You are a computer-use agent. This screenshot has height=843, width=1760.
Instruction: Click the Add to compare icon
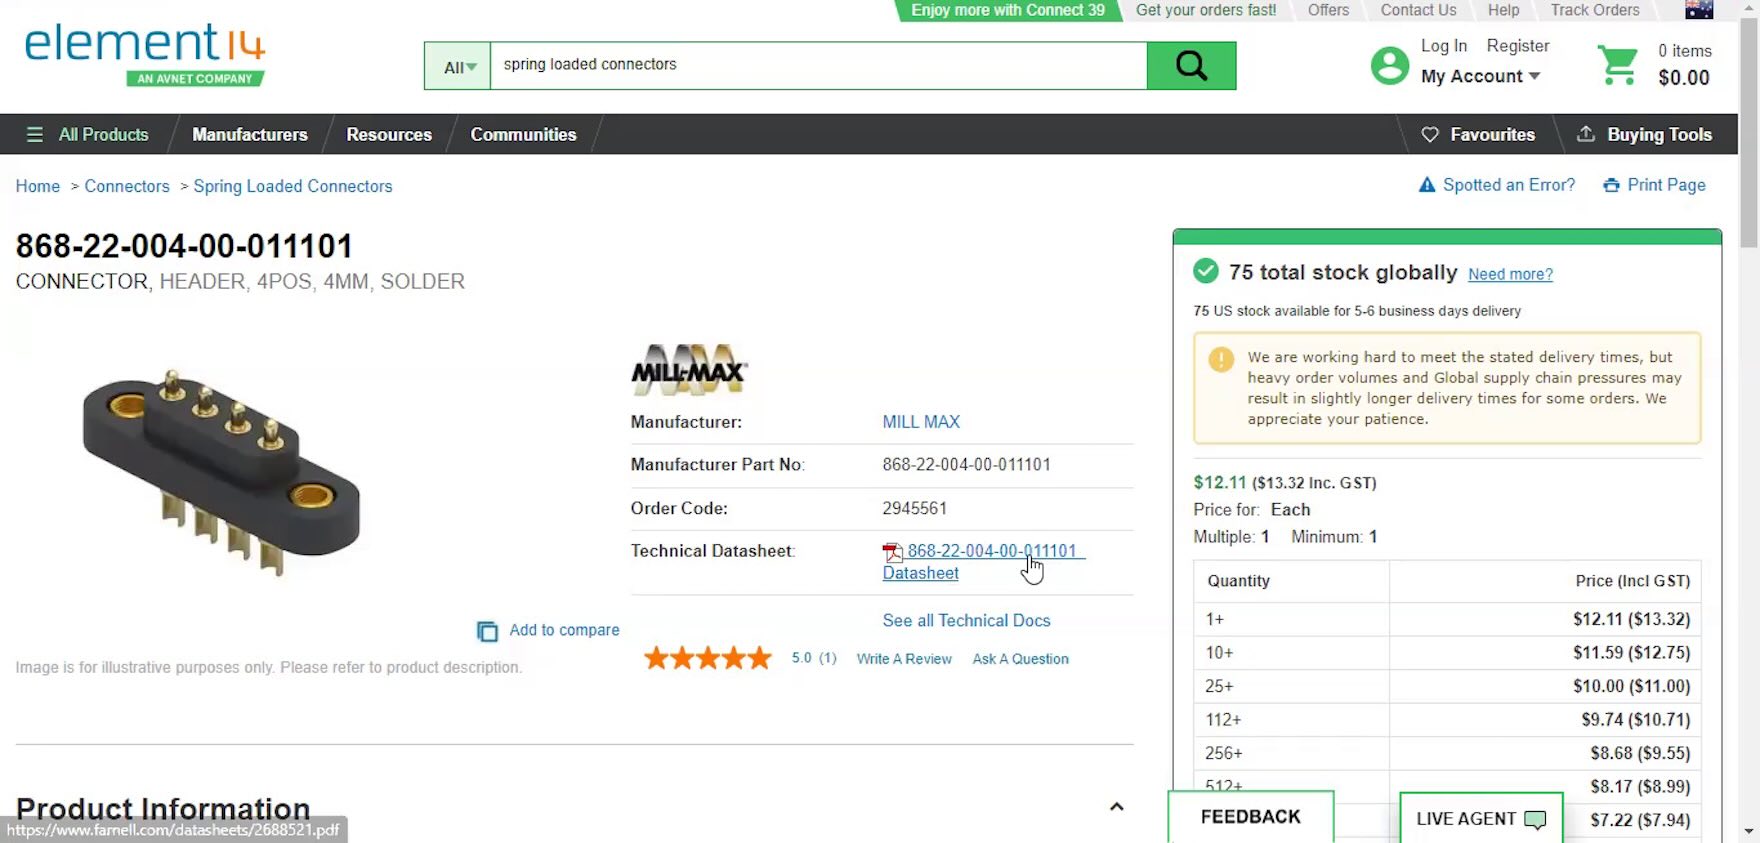pos(487,631)
